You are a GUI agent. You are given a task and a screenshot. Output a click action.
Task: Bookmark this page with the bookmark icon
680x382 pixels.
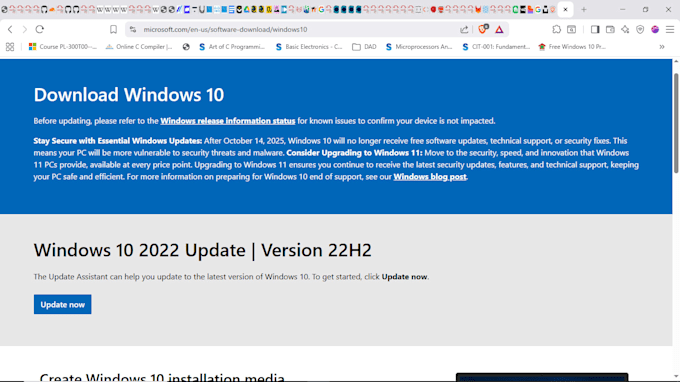coord(113,29)
